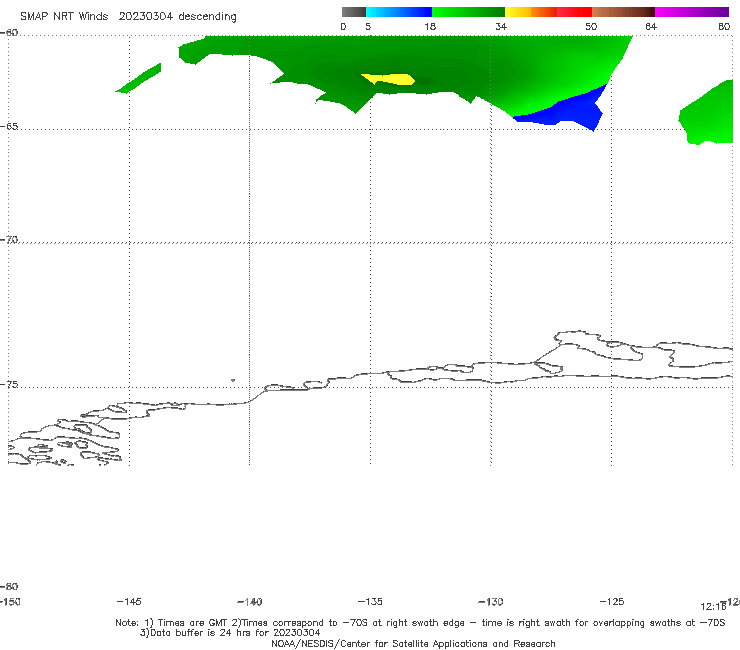740x650 pixels.
Task: Click the NOAA/NESDIS credit line
Action: [413, 643]
